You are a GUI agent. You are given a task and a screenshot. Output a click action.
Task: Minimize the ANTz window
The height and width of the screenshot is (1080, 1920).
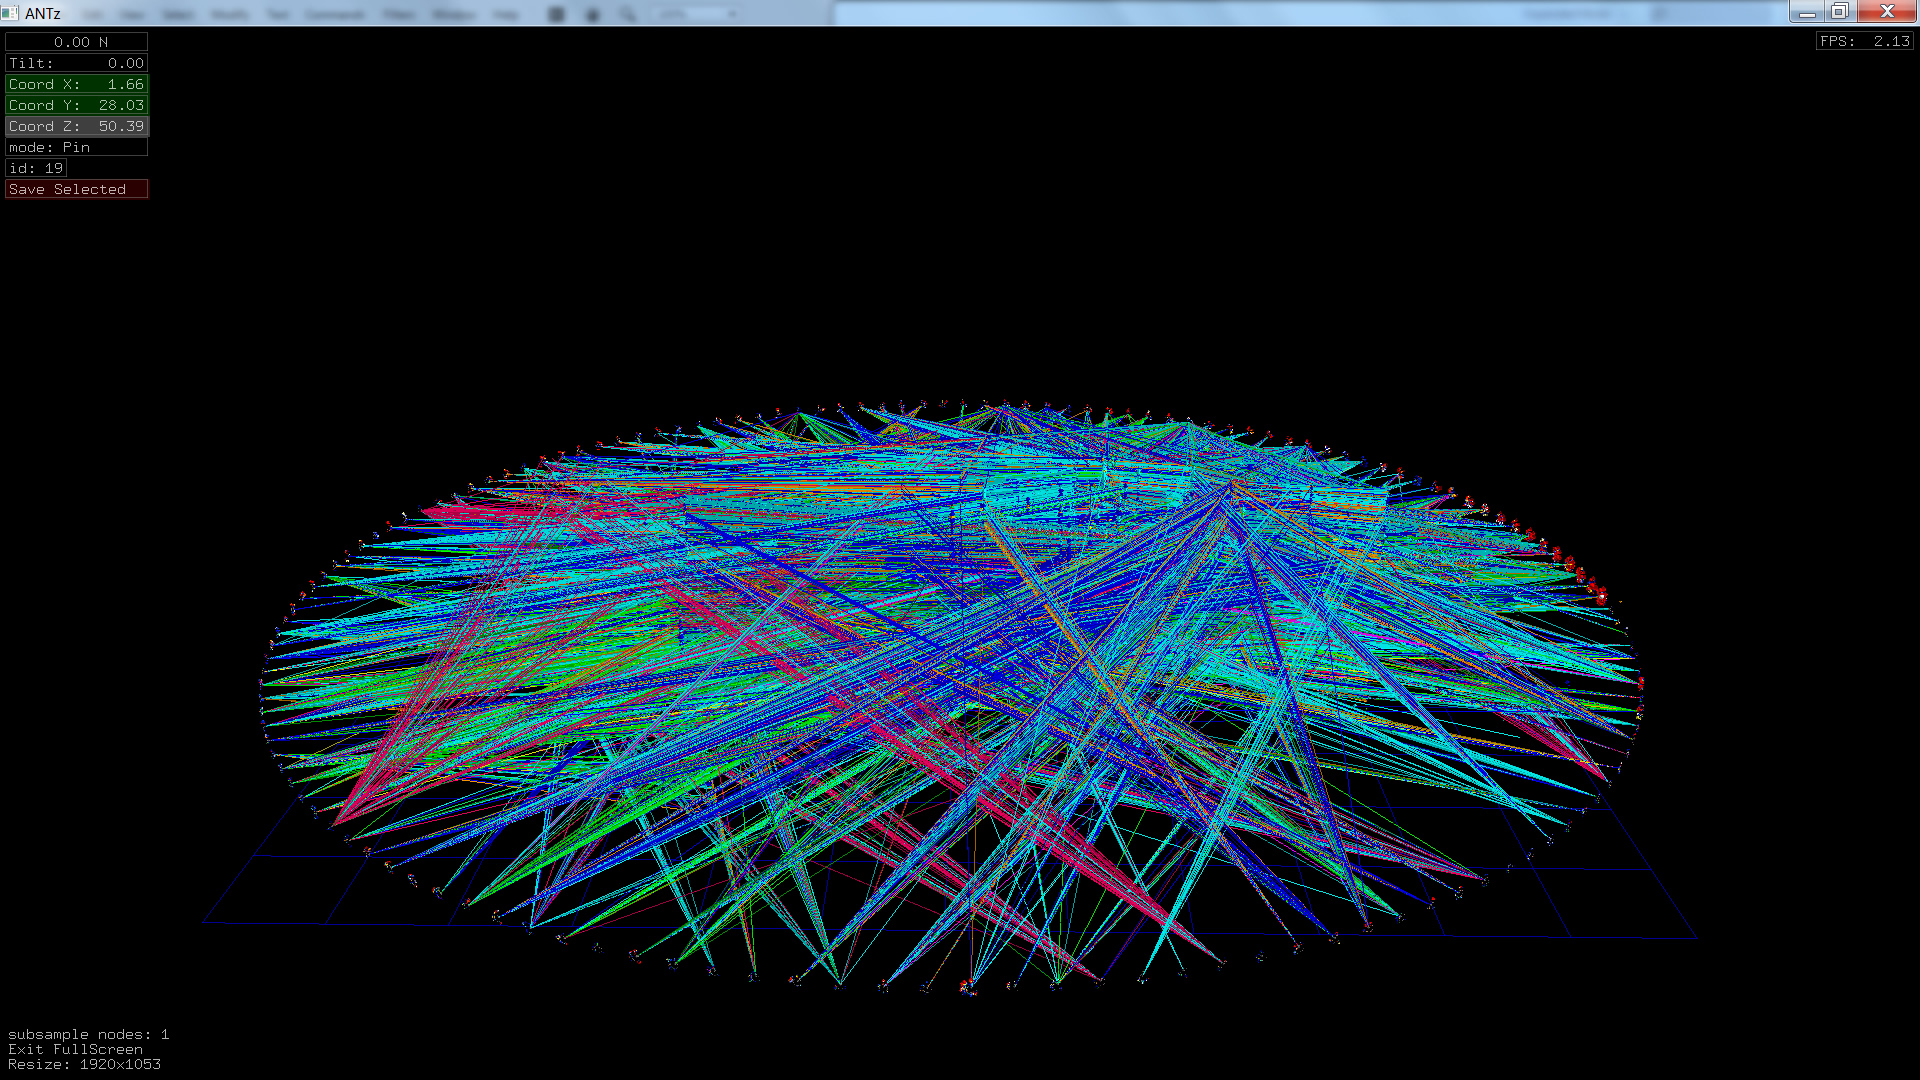(x=1806, y=12)
